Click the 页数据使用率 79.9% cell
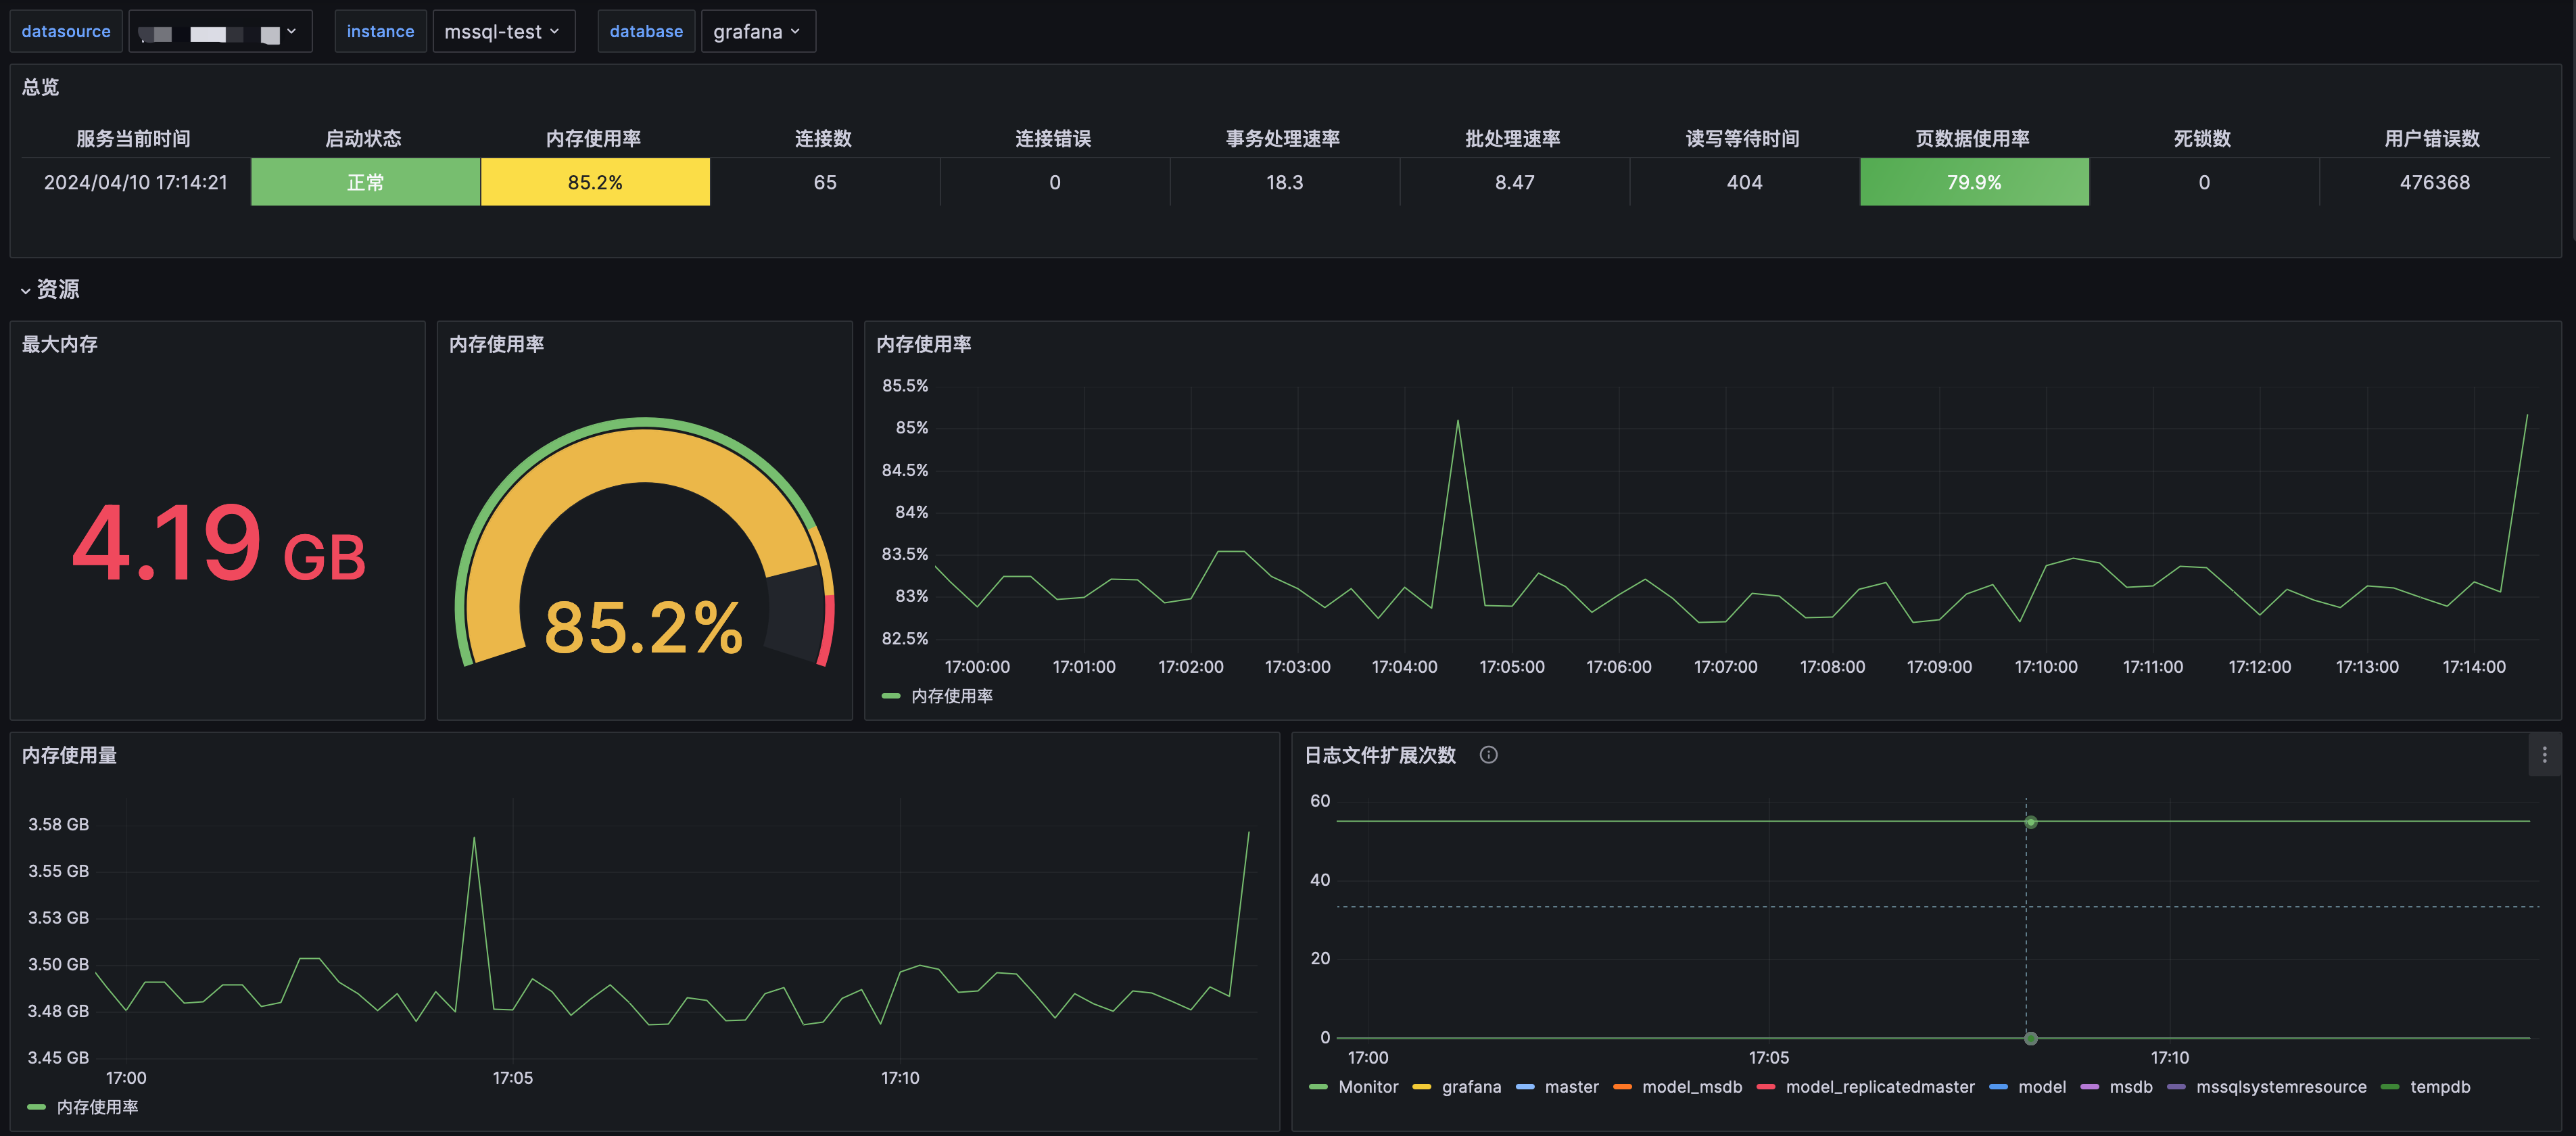This screenshot has width=2576, height=1136. click(1973, 182)
